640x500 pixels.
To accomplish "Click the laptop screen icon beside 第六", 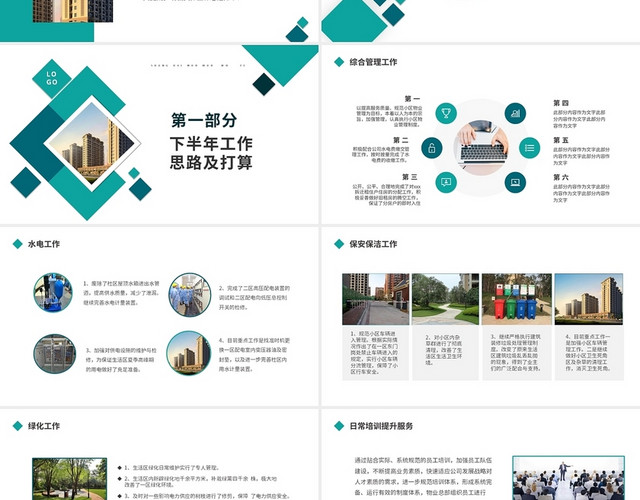I will [515, 182].
